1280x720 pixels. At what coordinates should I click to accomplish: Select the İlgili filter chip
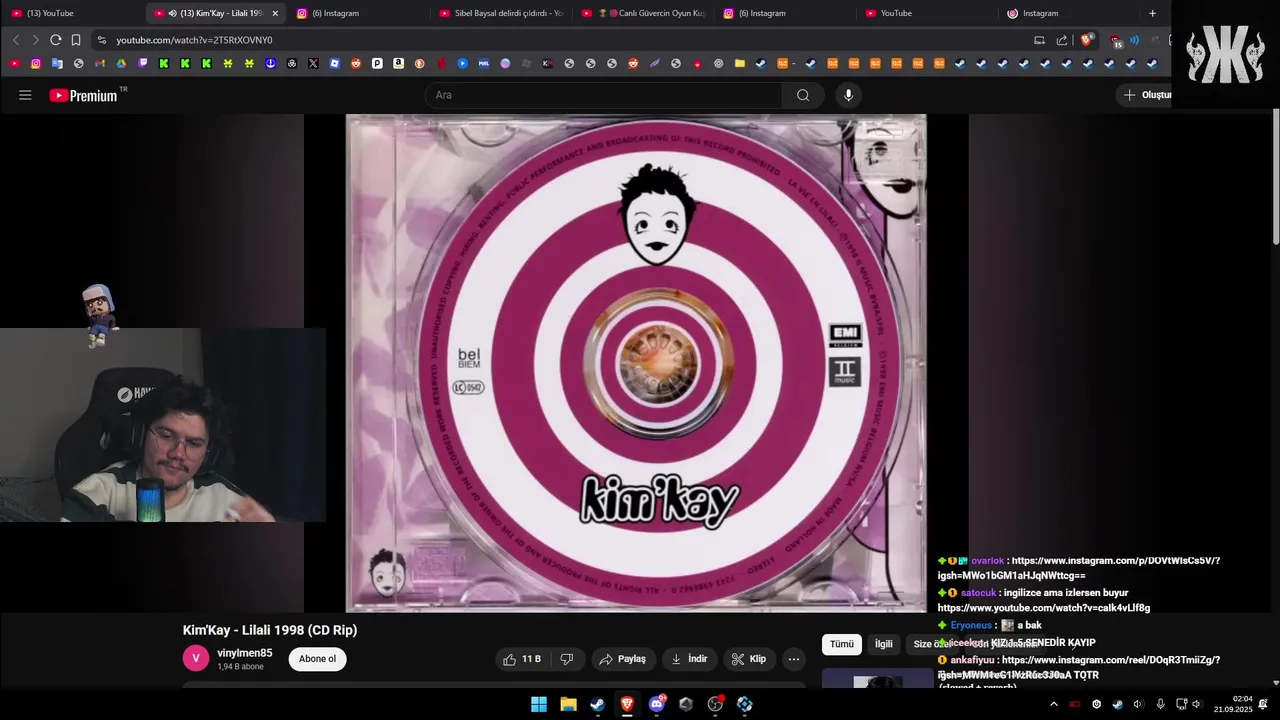point(884,644)
